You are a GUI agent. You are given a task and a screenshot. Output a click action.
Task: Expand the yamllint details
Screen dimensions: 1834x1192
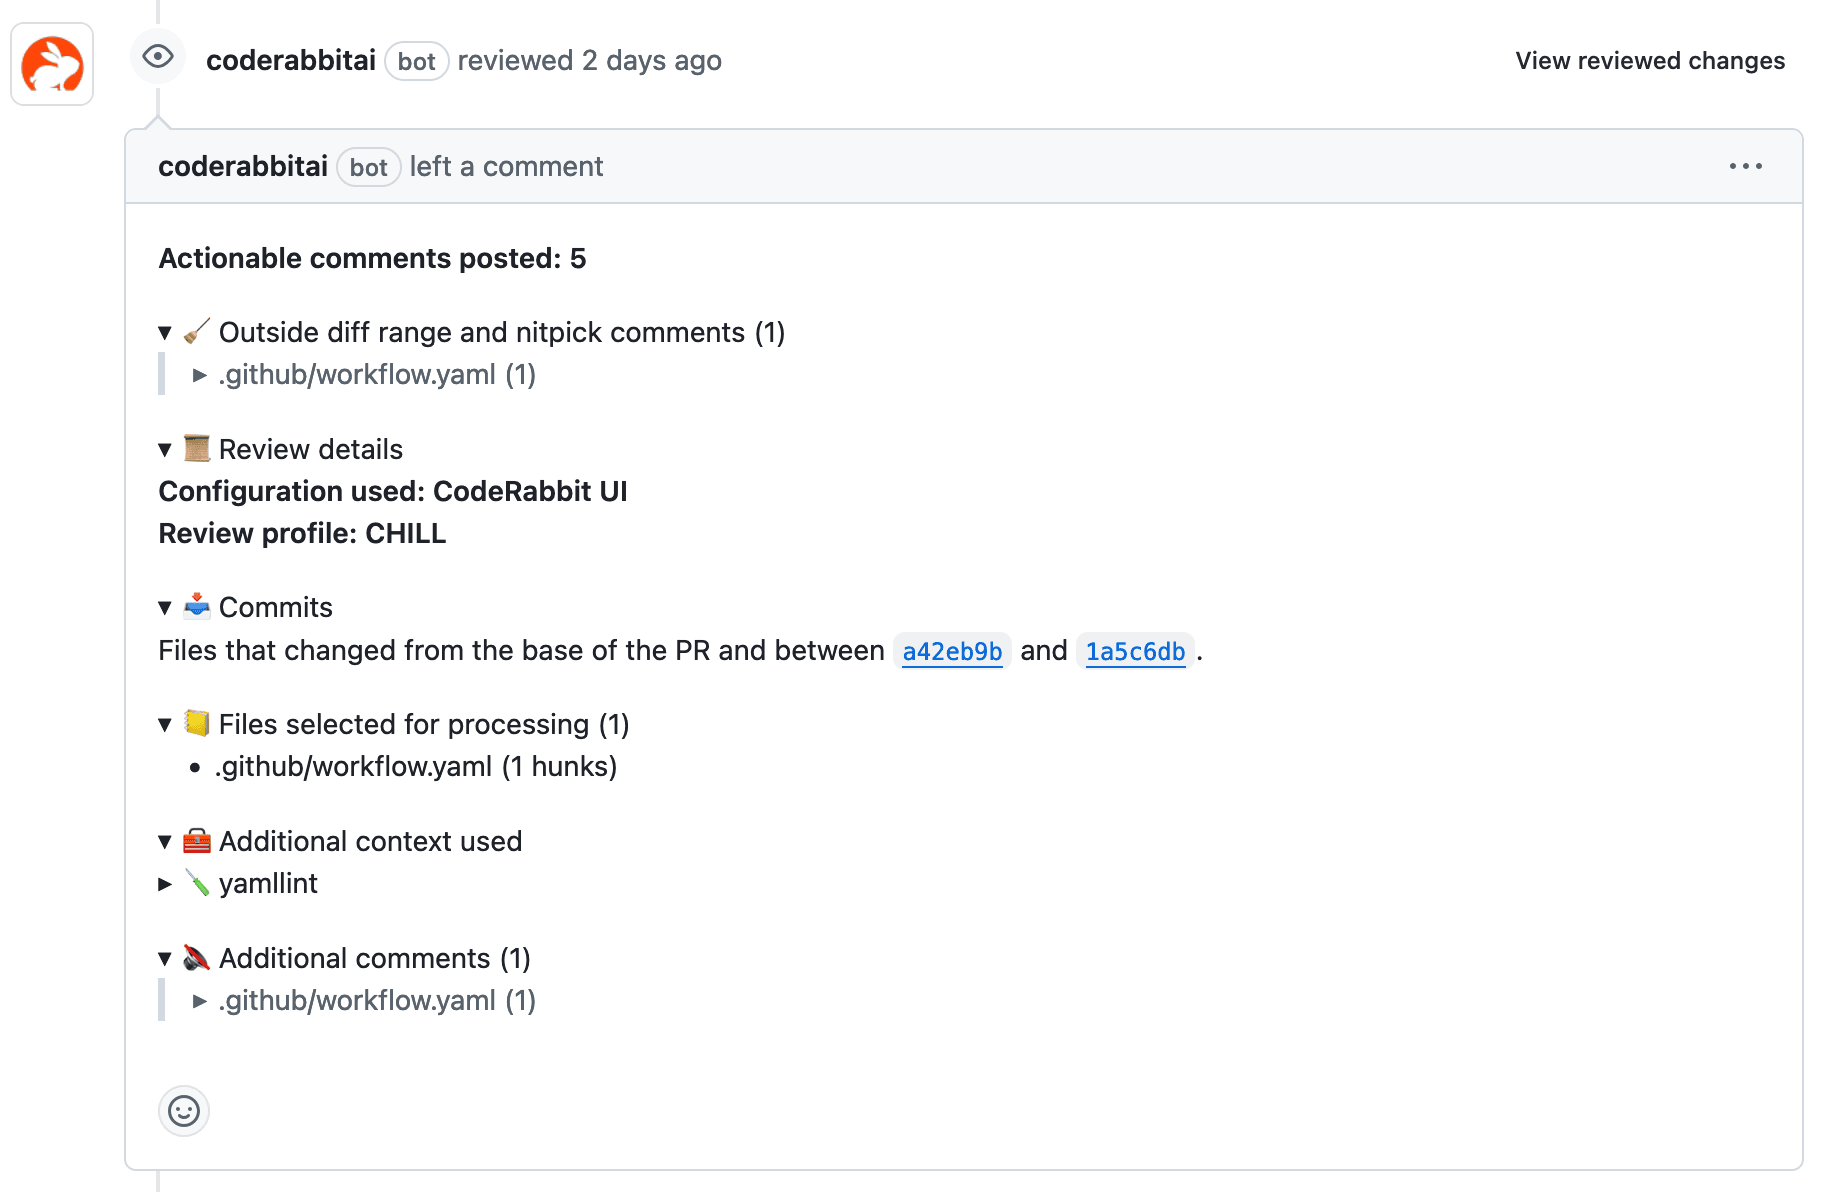[x=166, y=884]
